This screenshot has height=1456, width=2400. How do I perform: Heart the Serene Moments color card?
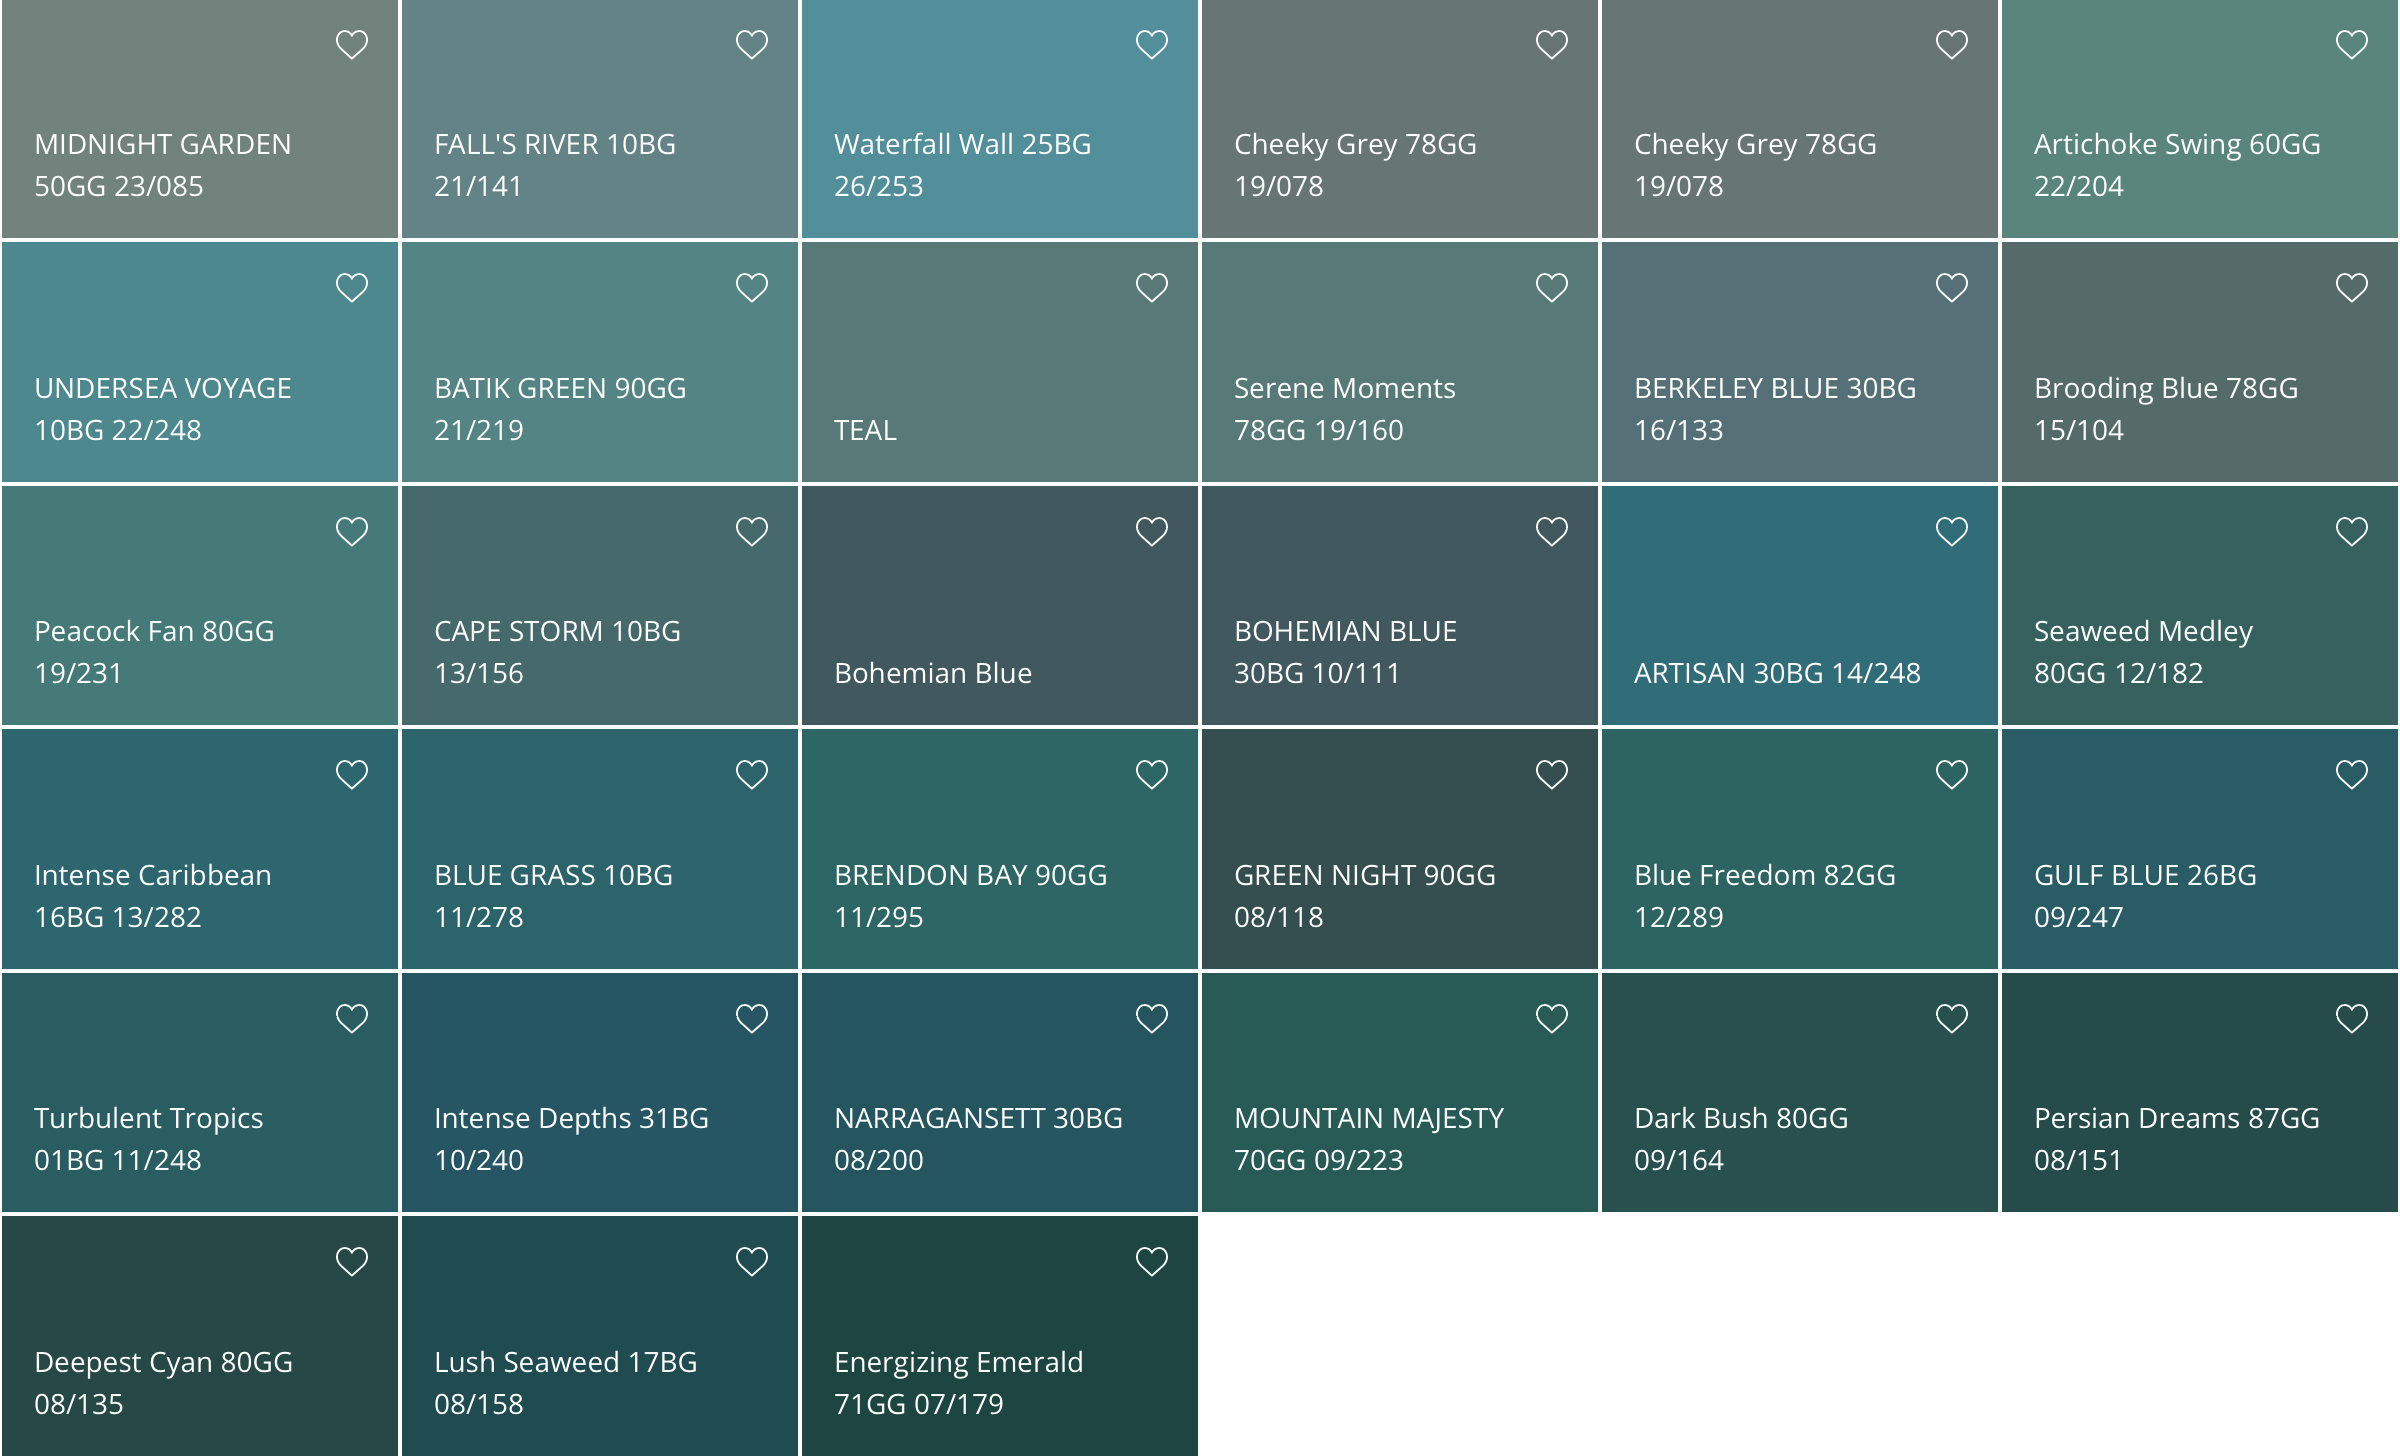[1552, 288]
